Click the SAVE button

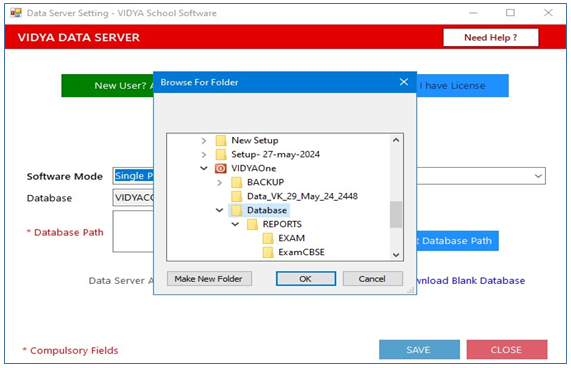coord(419,350)
